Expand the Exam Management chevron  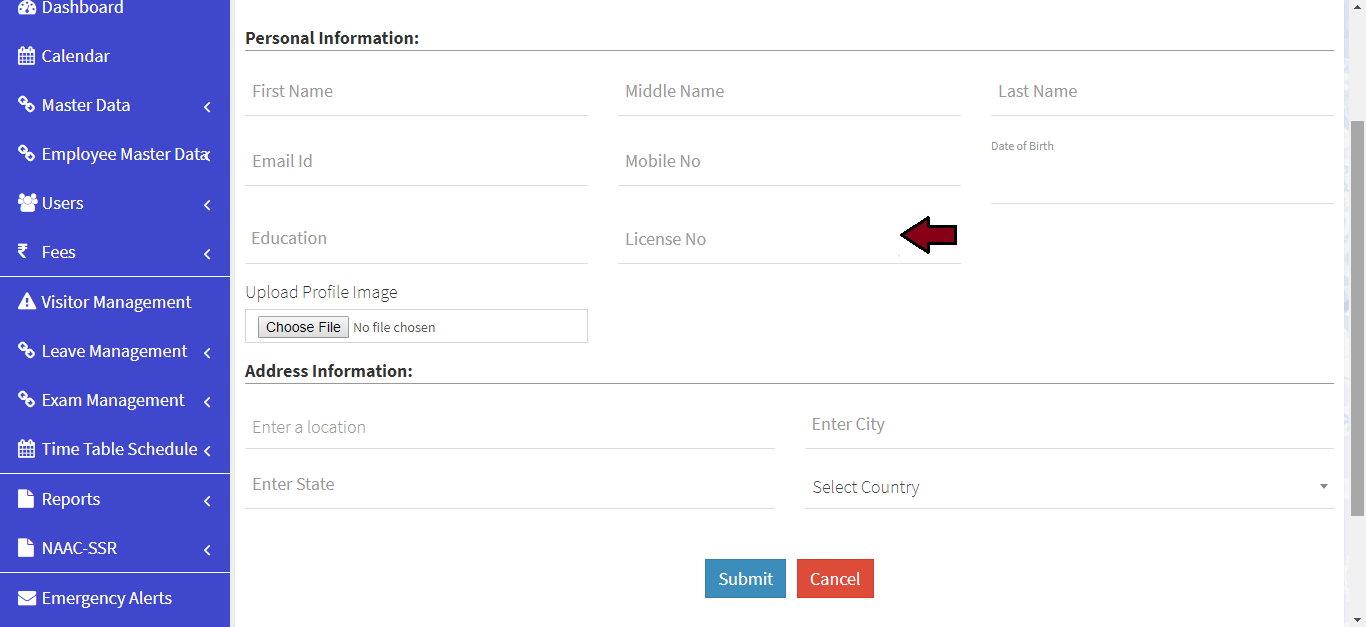[207, 401]
